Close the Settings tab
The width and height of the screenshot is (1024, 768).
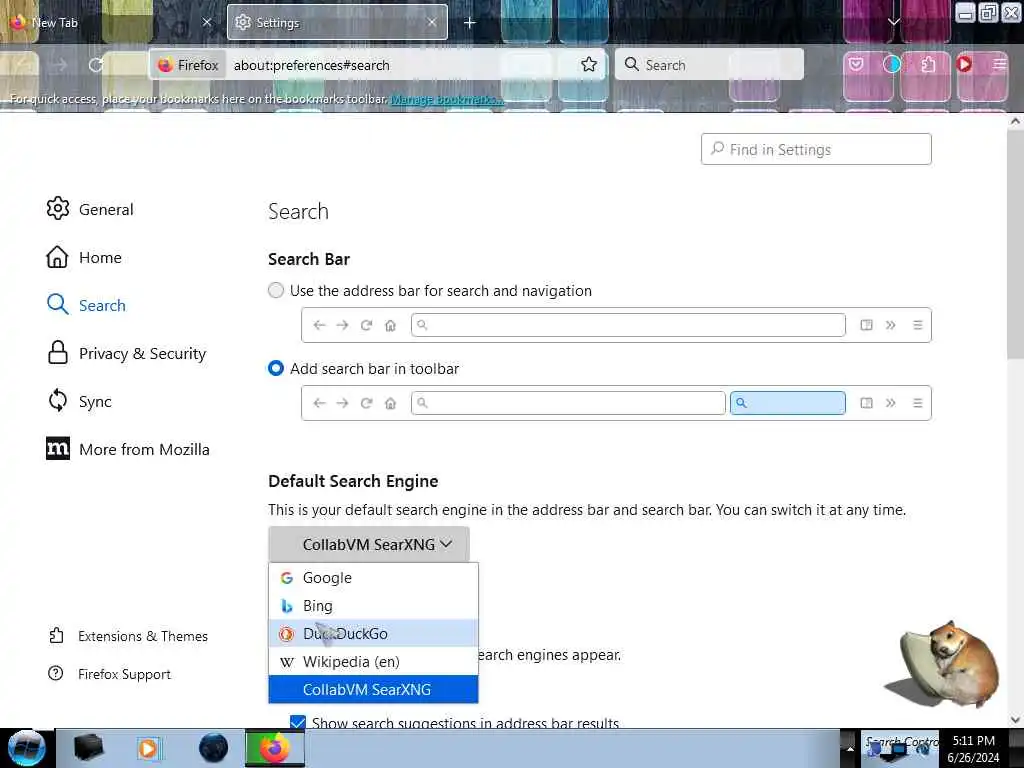[x=432, y=22]
